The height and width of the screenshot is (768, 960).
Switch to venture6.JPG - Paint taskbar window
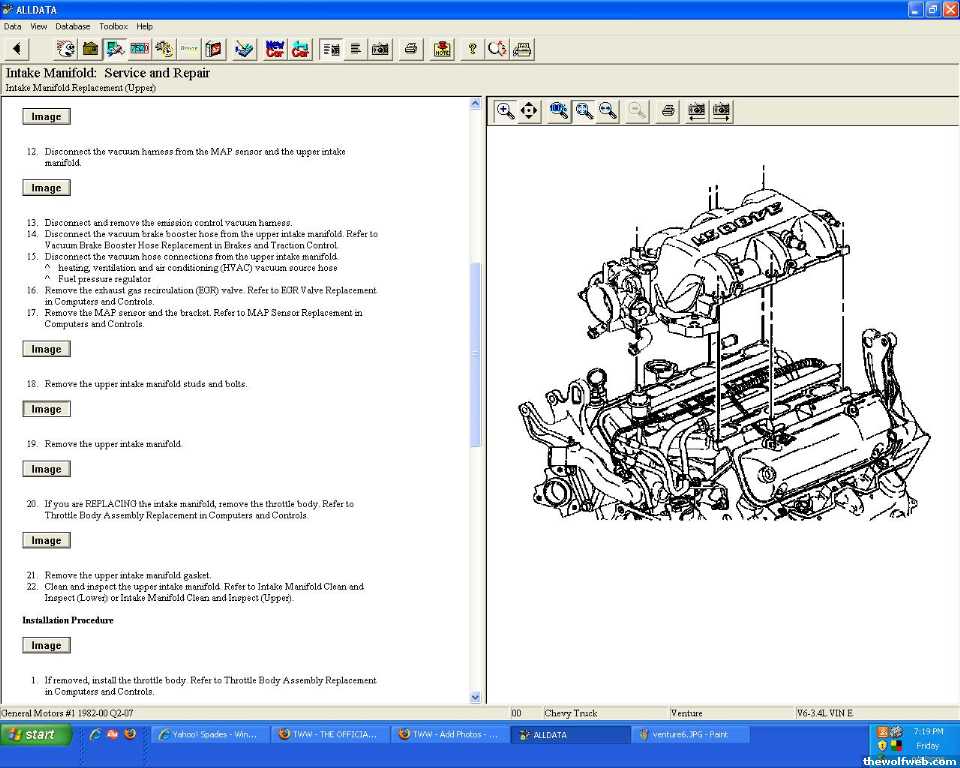click(690, 734)
